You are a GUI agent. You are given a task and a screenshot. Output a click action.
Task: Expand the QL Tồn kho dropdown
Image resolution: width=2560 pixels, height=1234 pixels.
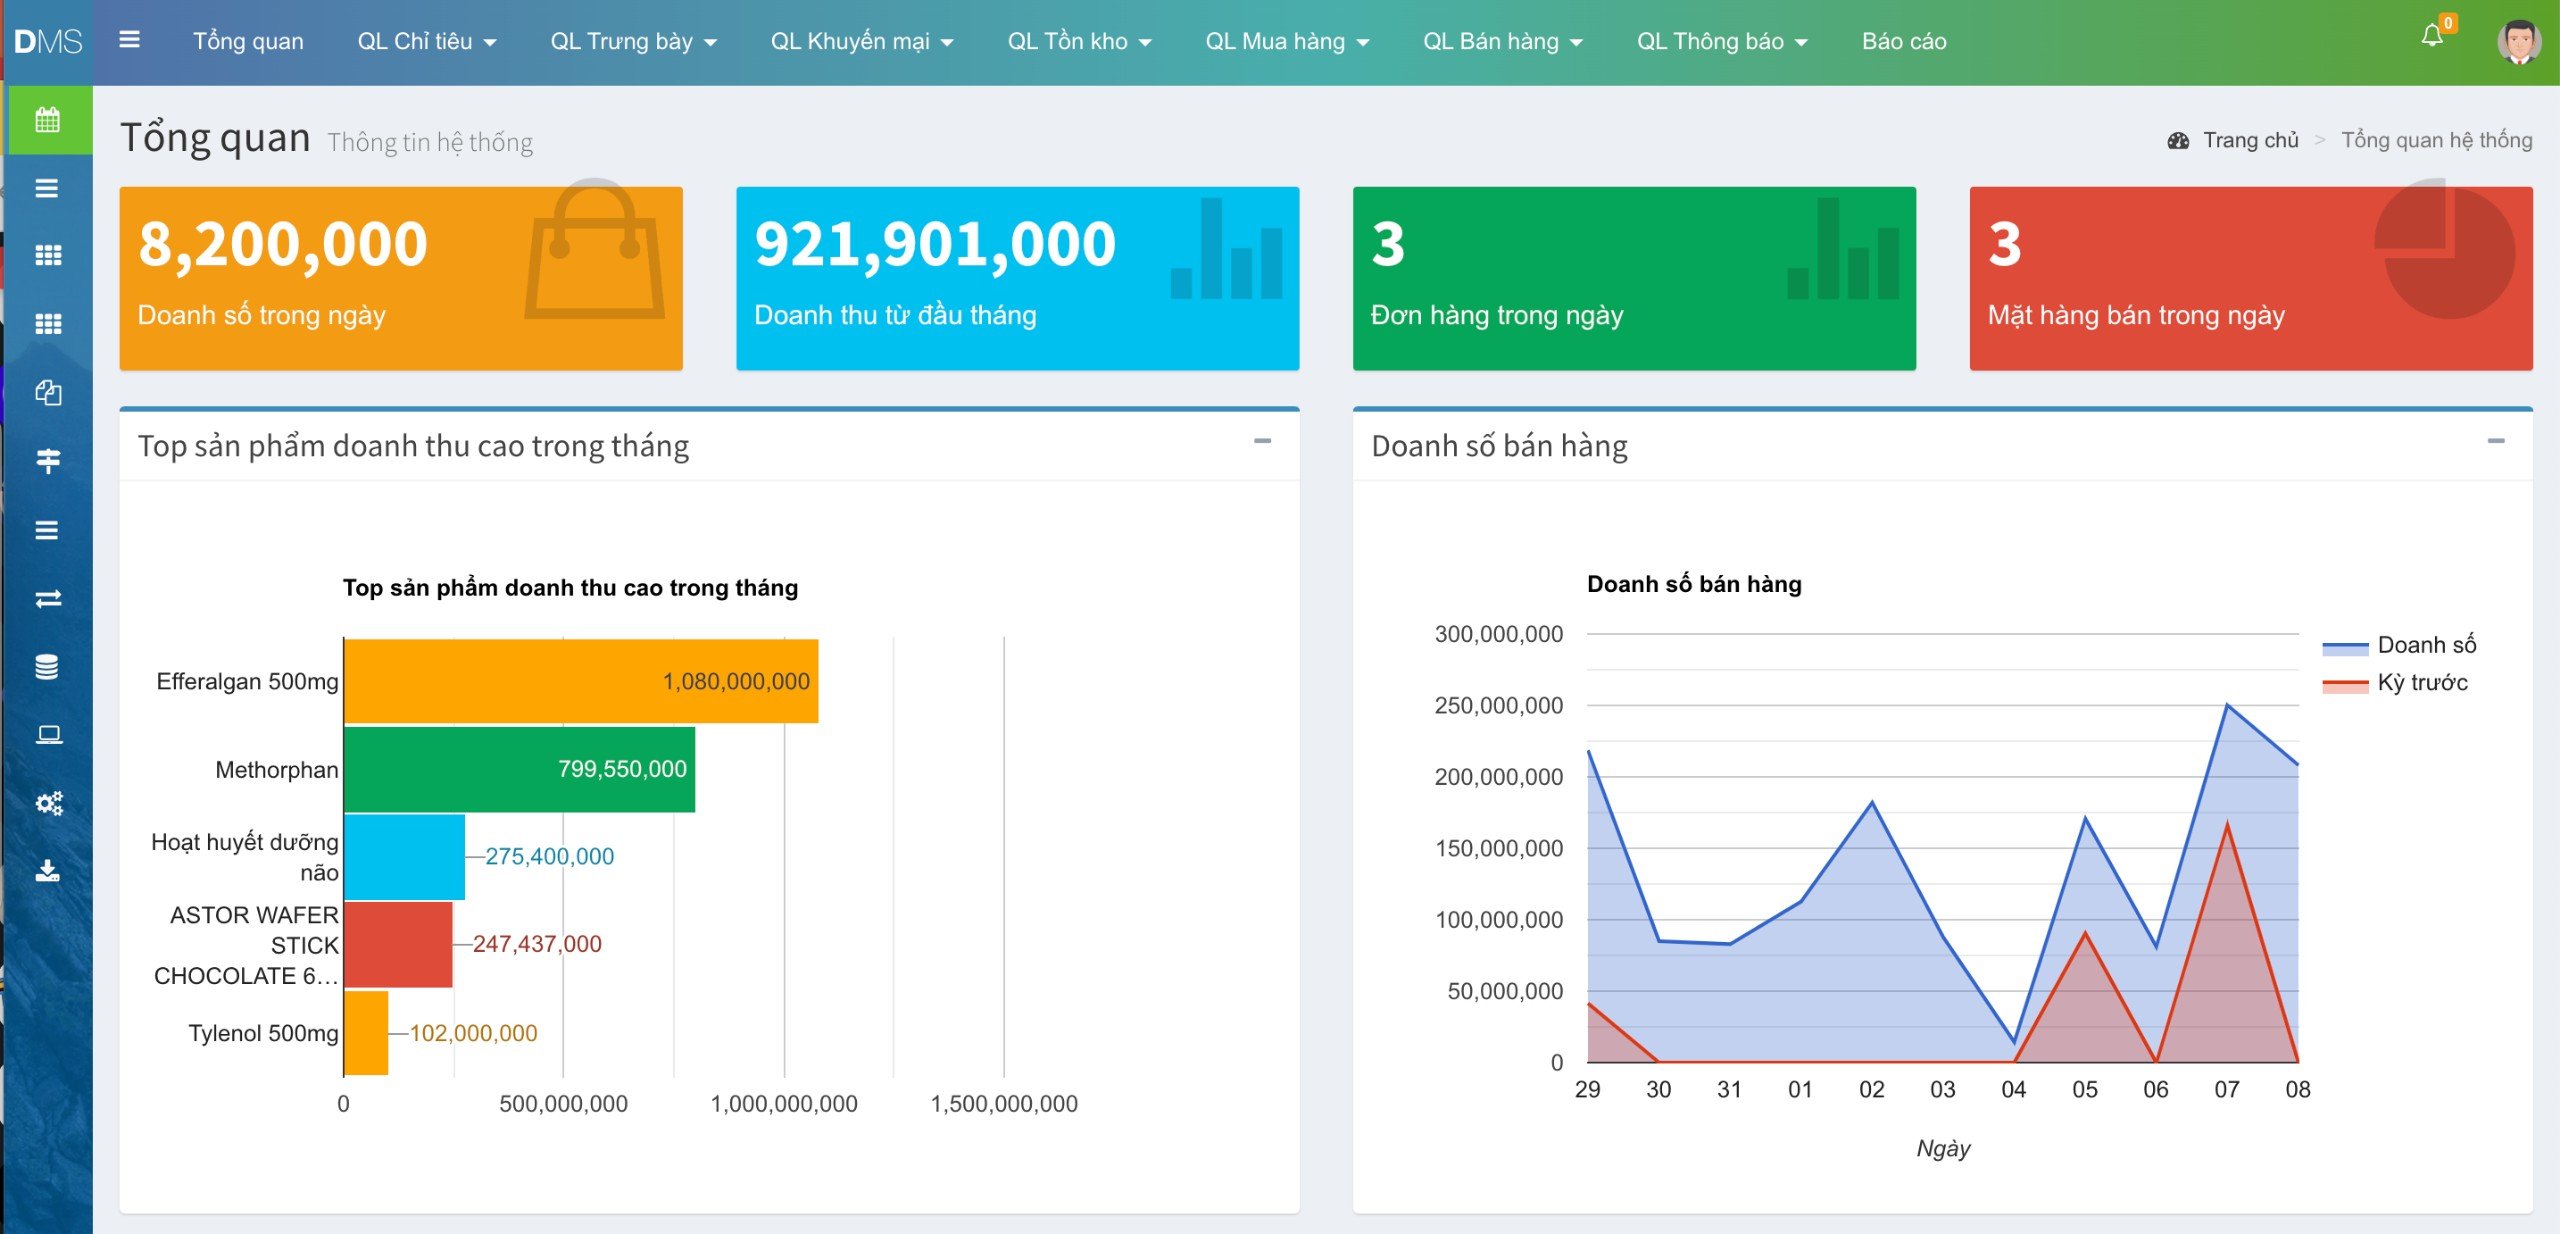1079,41
